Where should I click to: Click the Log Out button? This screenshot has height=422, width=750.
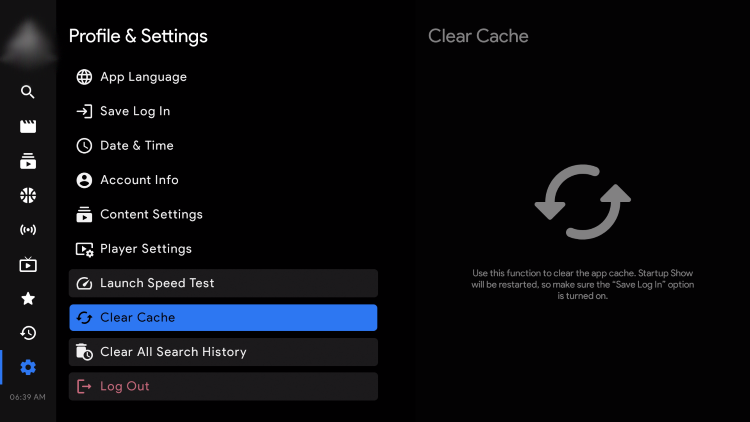223,386
